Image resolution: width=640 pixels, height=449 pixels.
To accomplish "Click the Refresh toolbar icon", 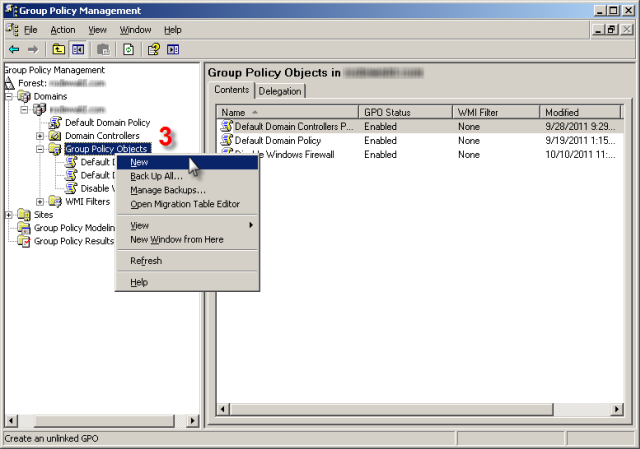I will point(128,49).
